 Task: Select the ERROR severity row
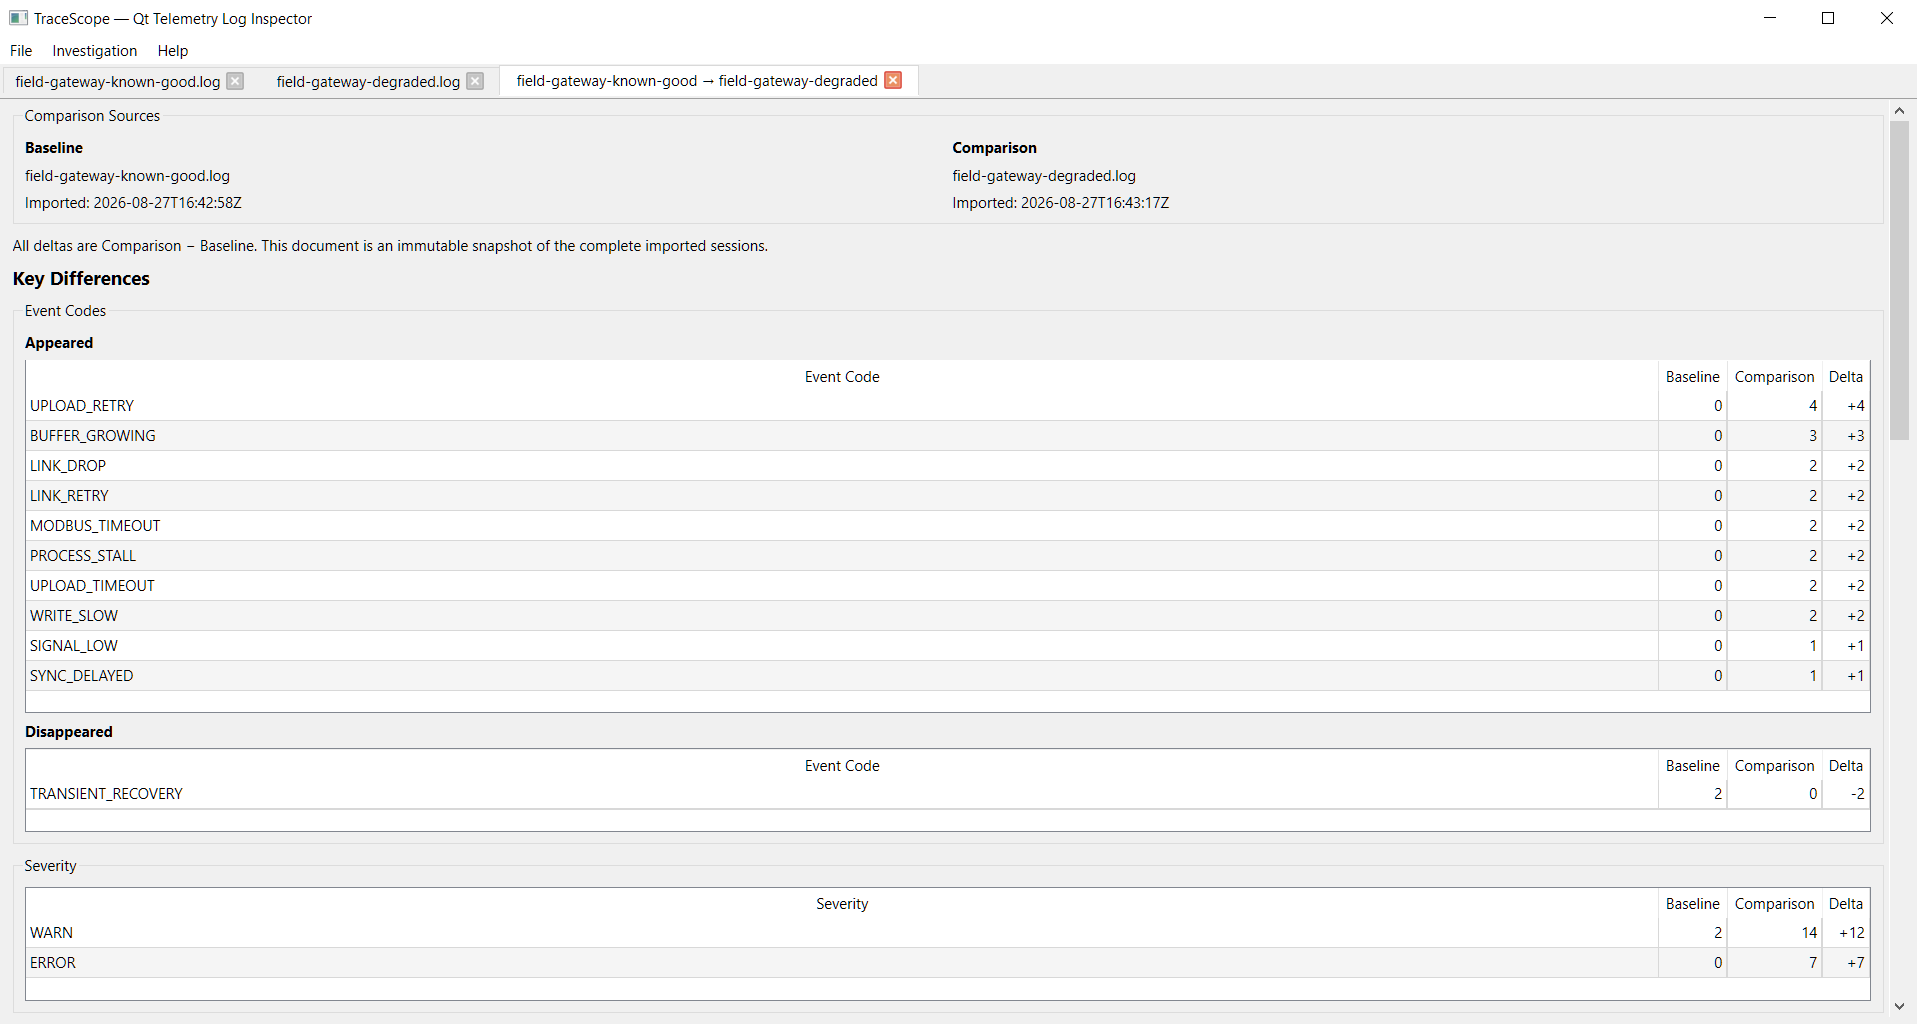tap(947, 963)
